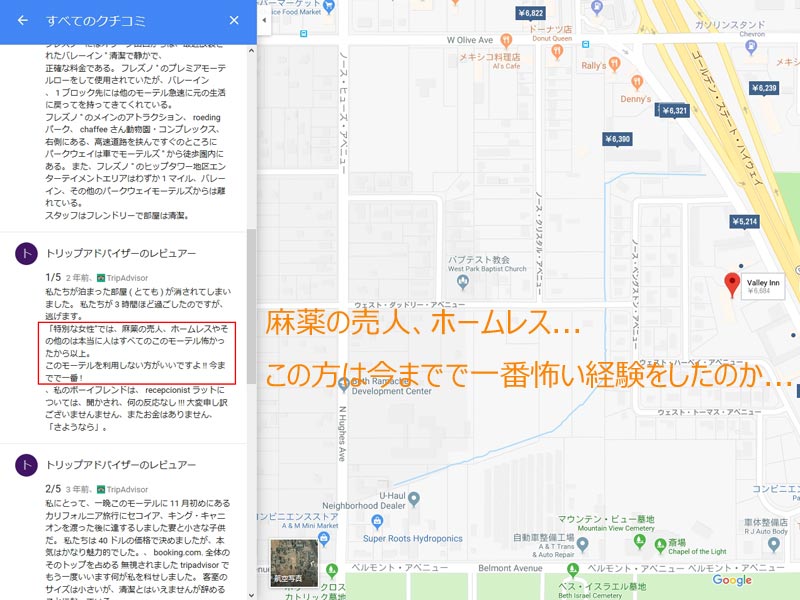Go back with the arrow in the reviews header
Viewport: 800px width, 600px height.
point(22,20)
